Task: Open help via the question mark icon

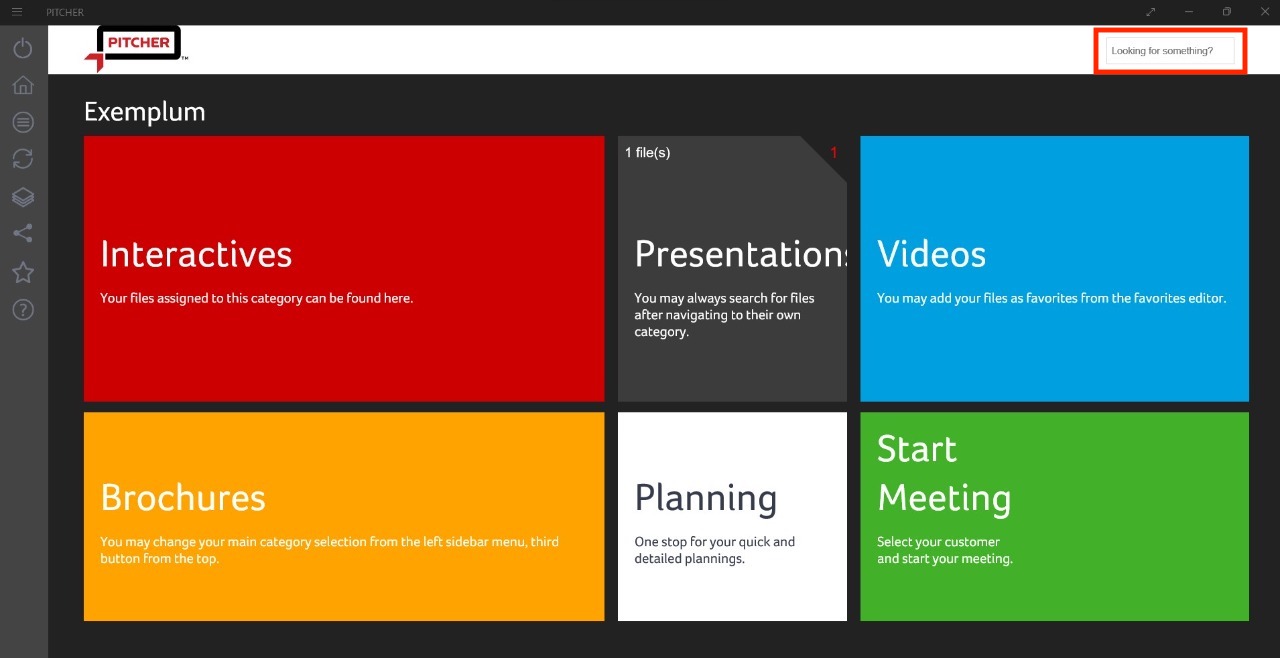Action: tap(23, 309)
